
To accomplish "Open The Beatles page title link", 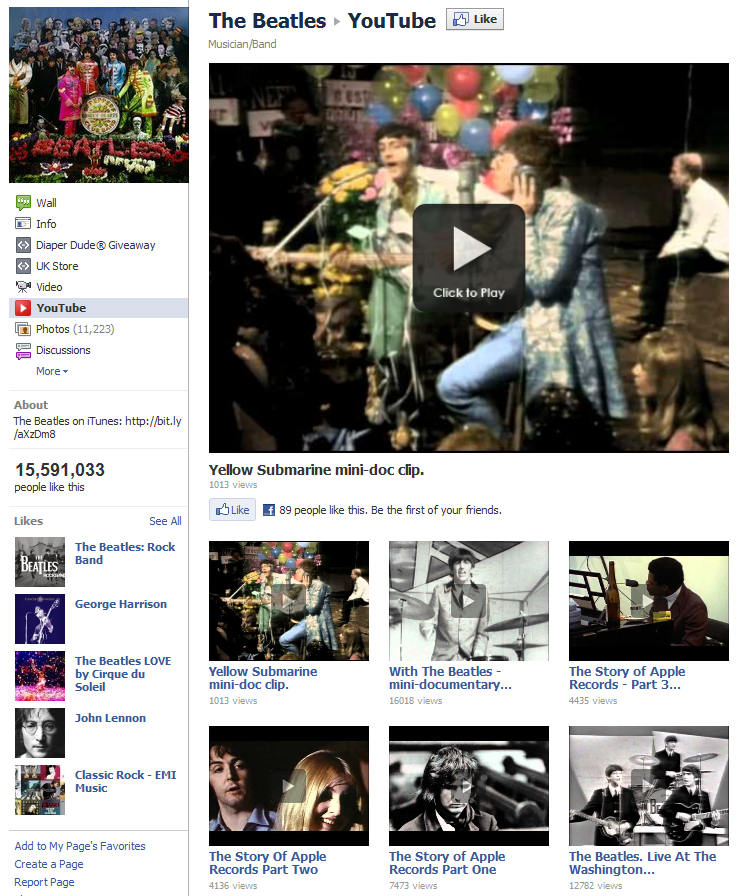I will (x=267, y=21).
